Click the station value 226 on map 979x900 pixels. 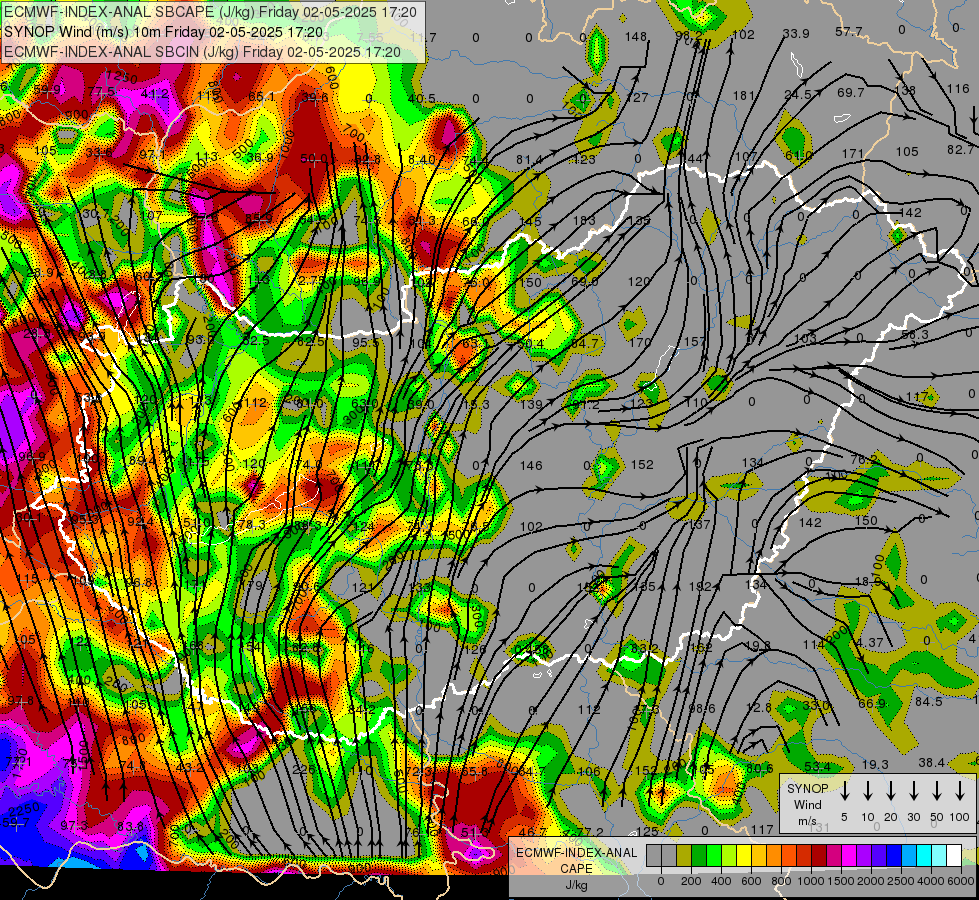[303, 769]
